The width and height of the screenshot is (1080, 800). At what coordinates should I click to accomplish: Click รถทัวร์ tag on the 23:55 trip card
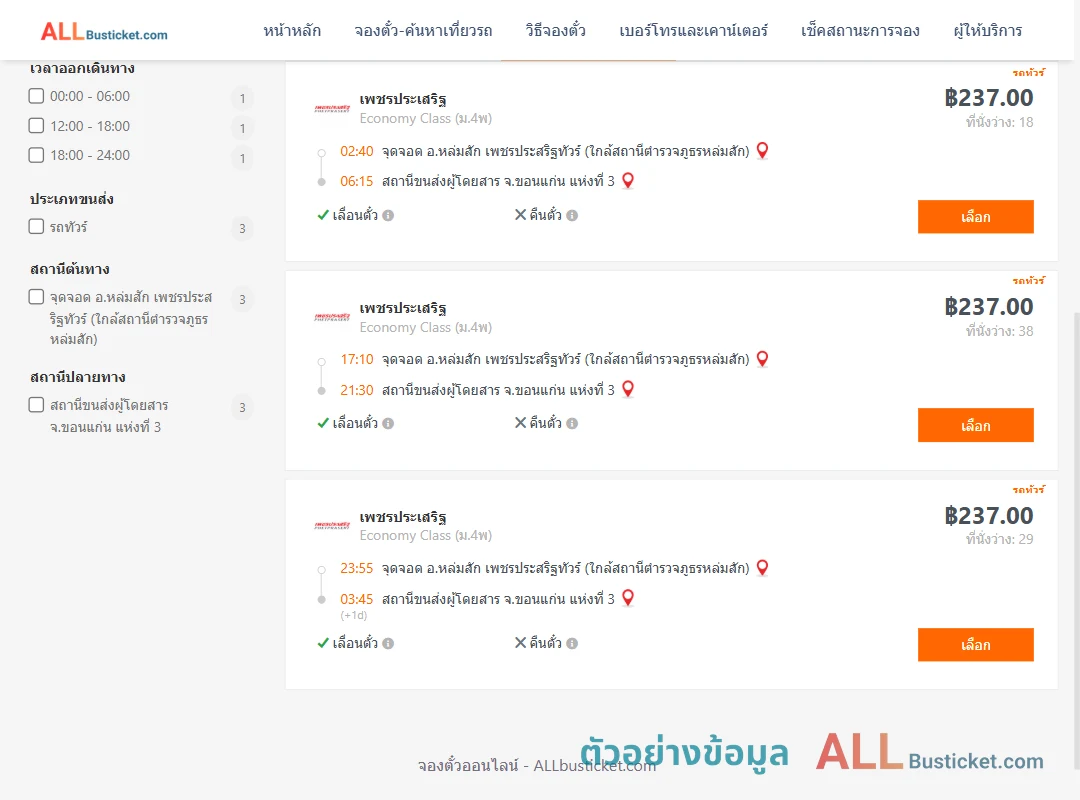pyautogui.click(x=1028, y=489)
